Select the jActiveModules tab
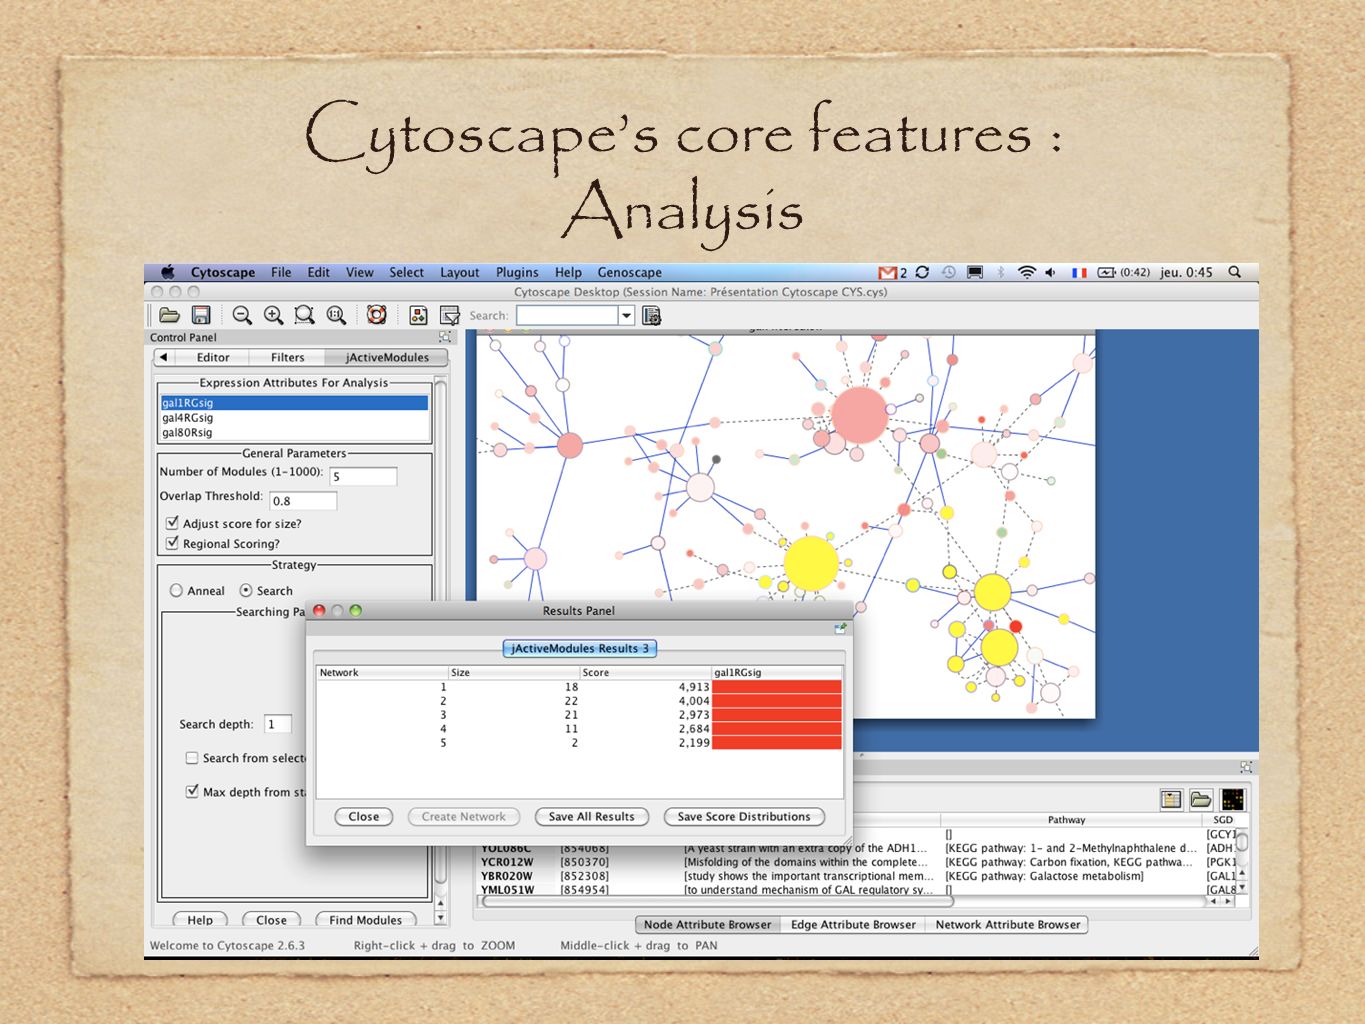Screen dimensions: 1365x1024 (x=387, y=357)
